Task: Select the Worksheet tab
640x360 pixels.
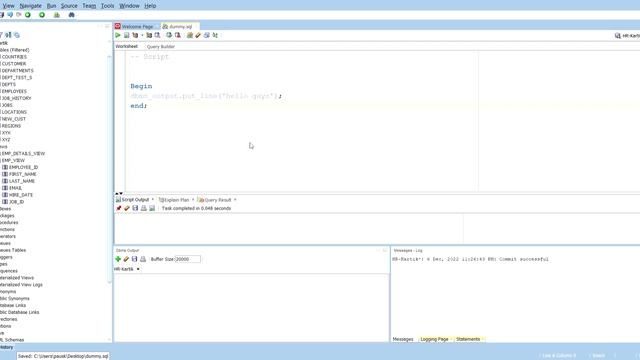Action: pyautogui.click(x=127, y=47)
